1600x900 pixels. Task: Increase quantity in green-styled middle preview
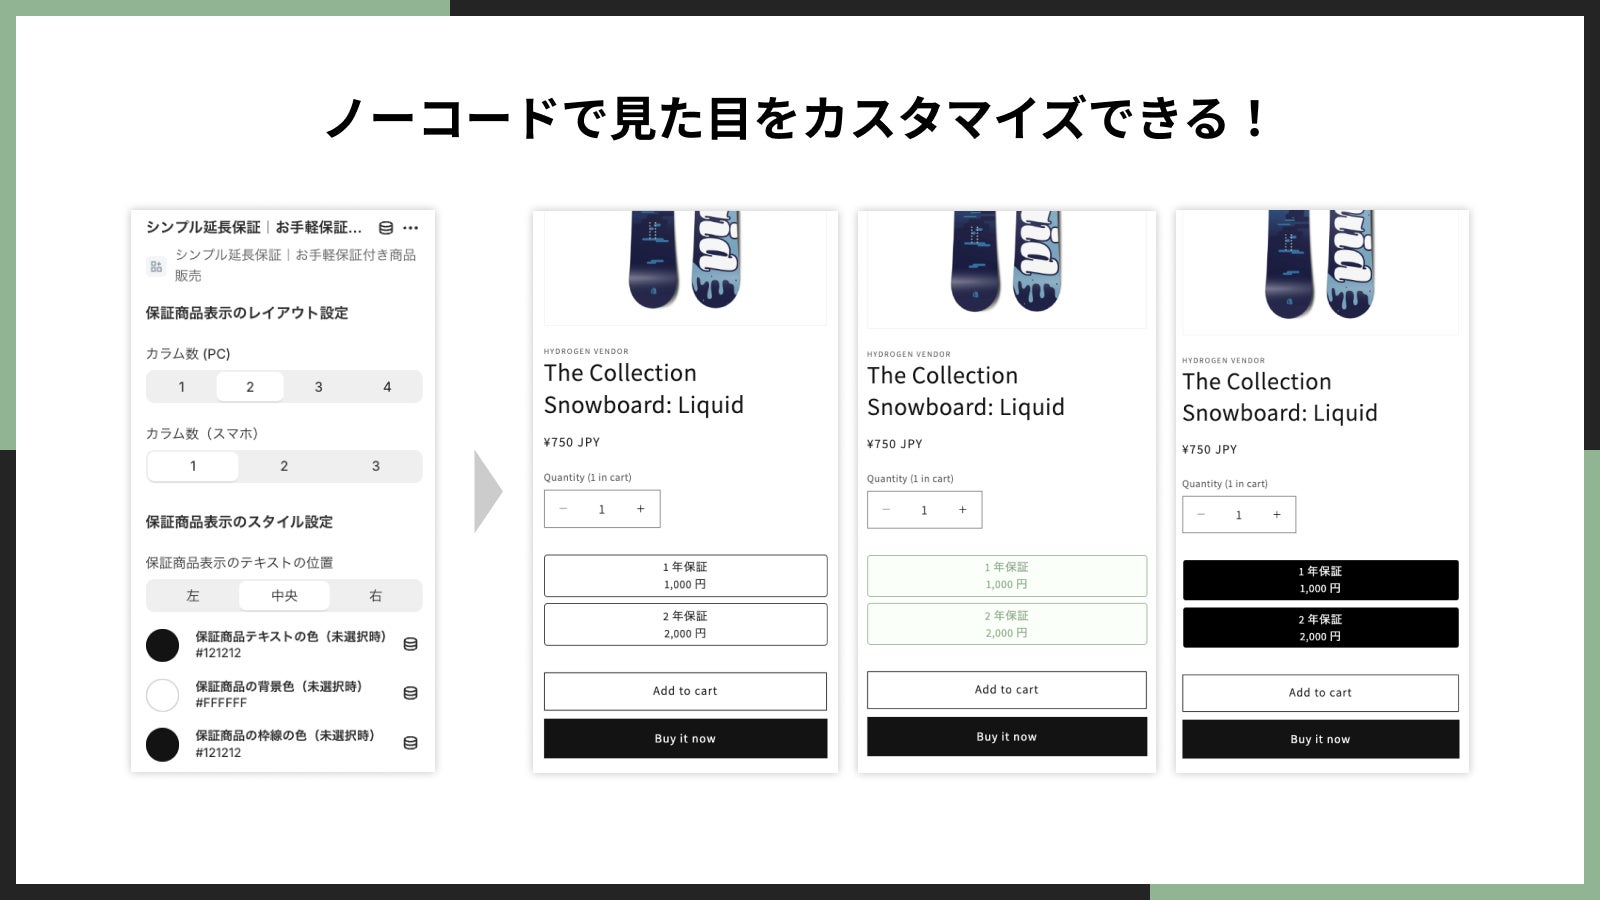pyautogui.click(x=963, y=510)
